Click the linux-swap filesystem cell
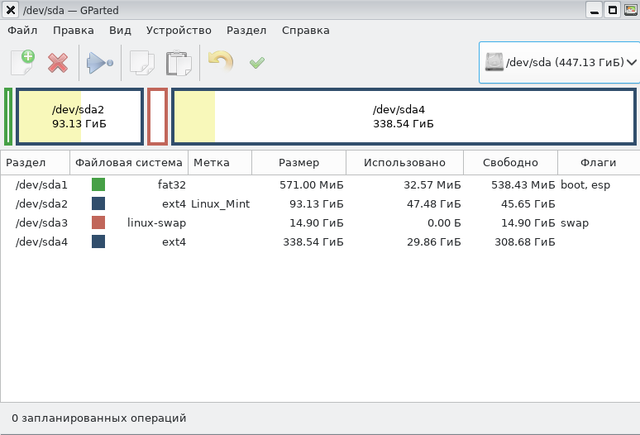Viewport: 640px width, 435px height. 157,223
